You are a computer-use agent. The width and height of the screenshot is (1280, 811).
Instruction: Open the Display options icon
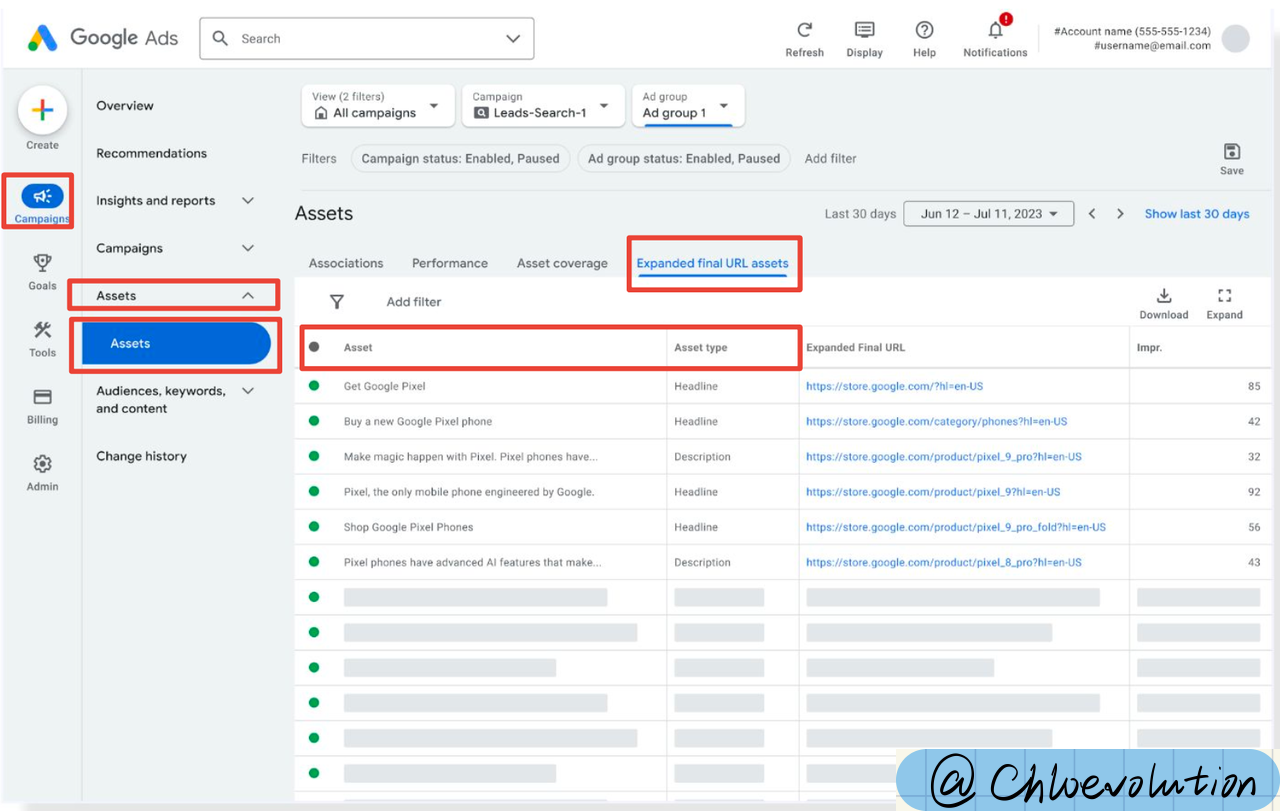865,30
